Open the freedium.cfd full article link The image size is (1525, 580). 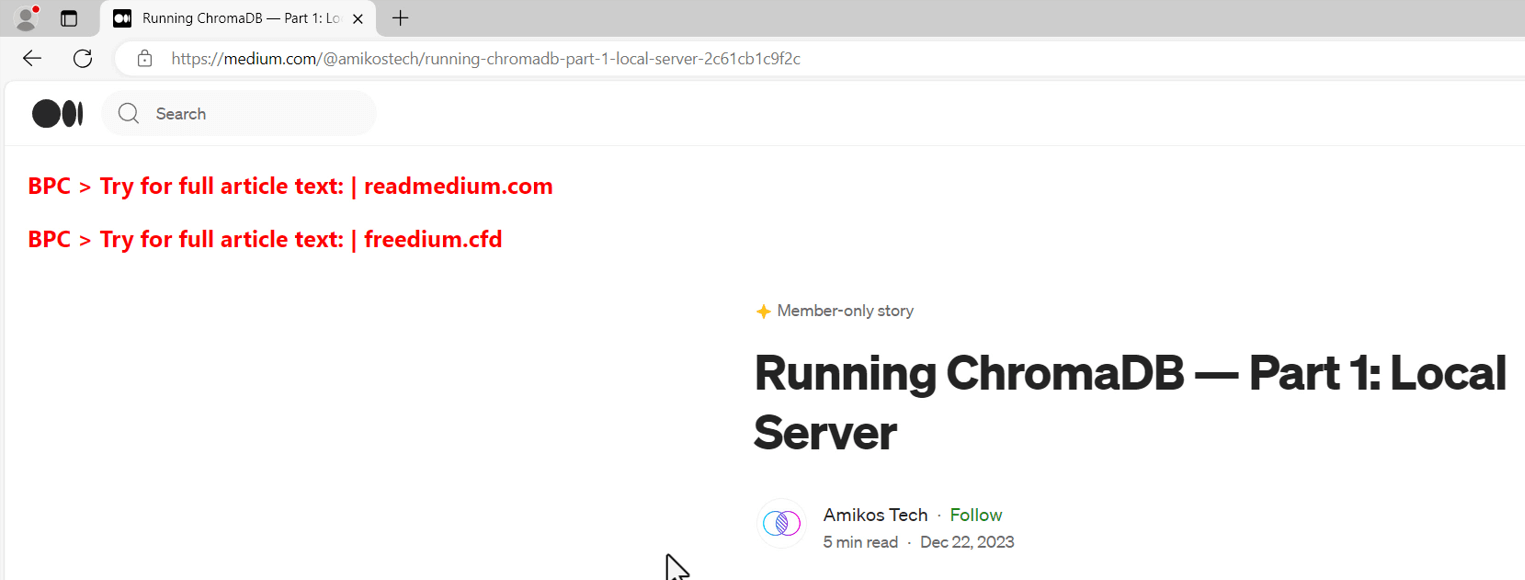(433, 239)
